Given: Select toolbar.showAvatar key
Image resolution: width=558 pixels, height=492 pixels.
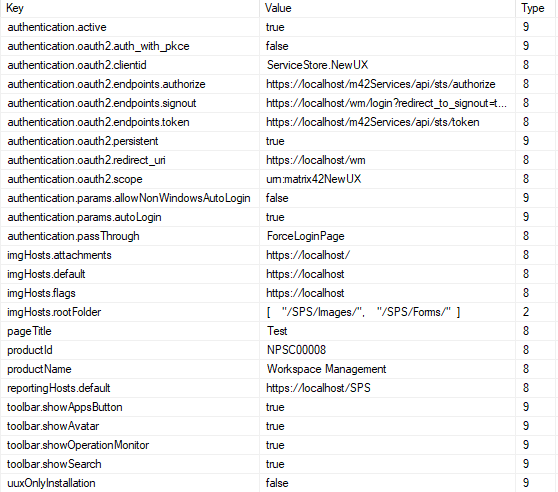Looking at the screenshot, I should (x=53, y=426).
